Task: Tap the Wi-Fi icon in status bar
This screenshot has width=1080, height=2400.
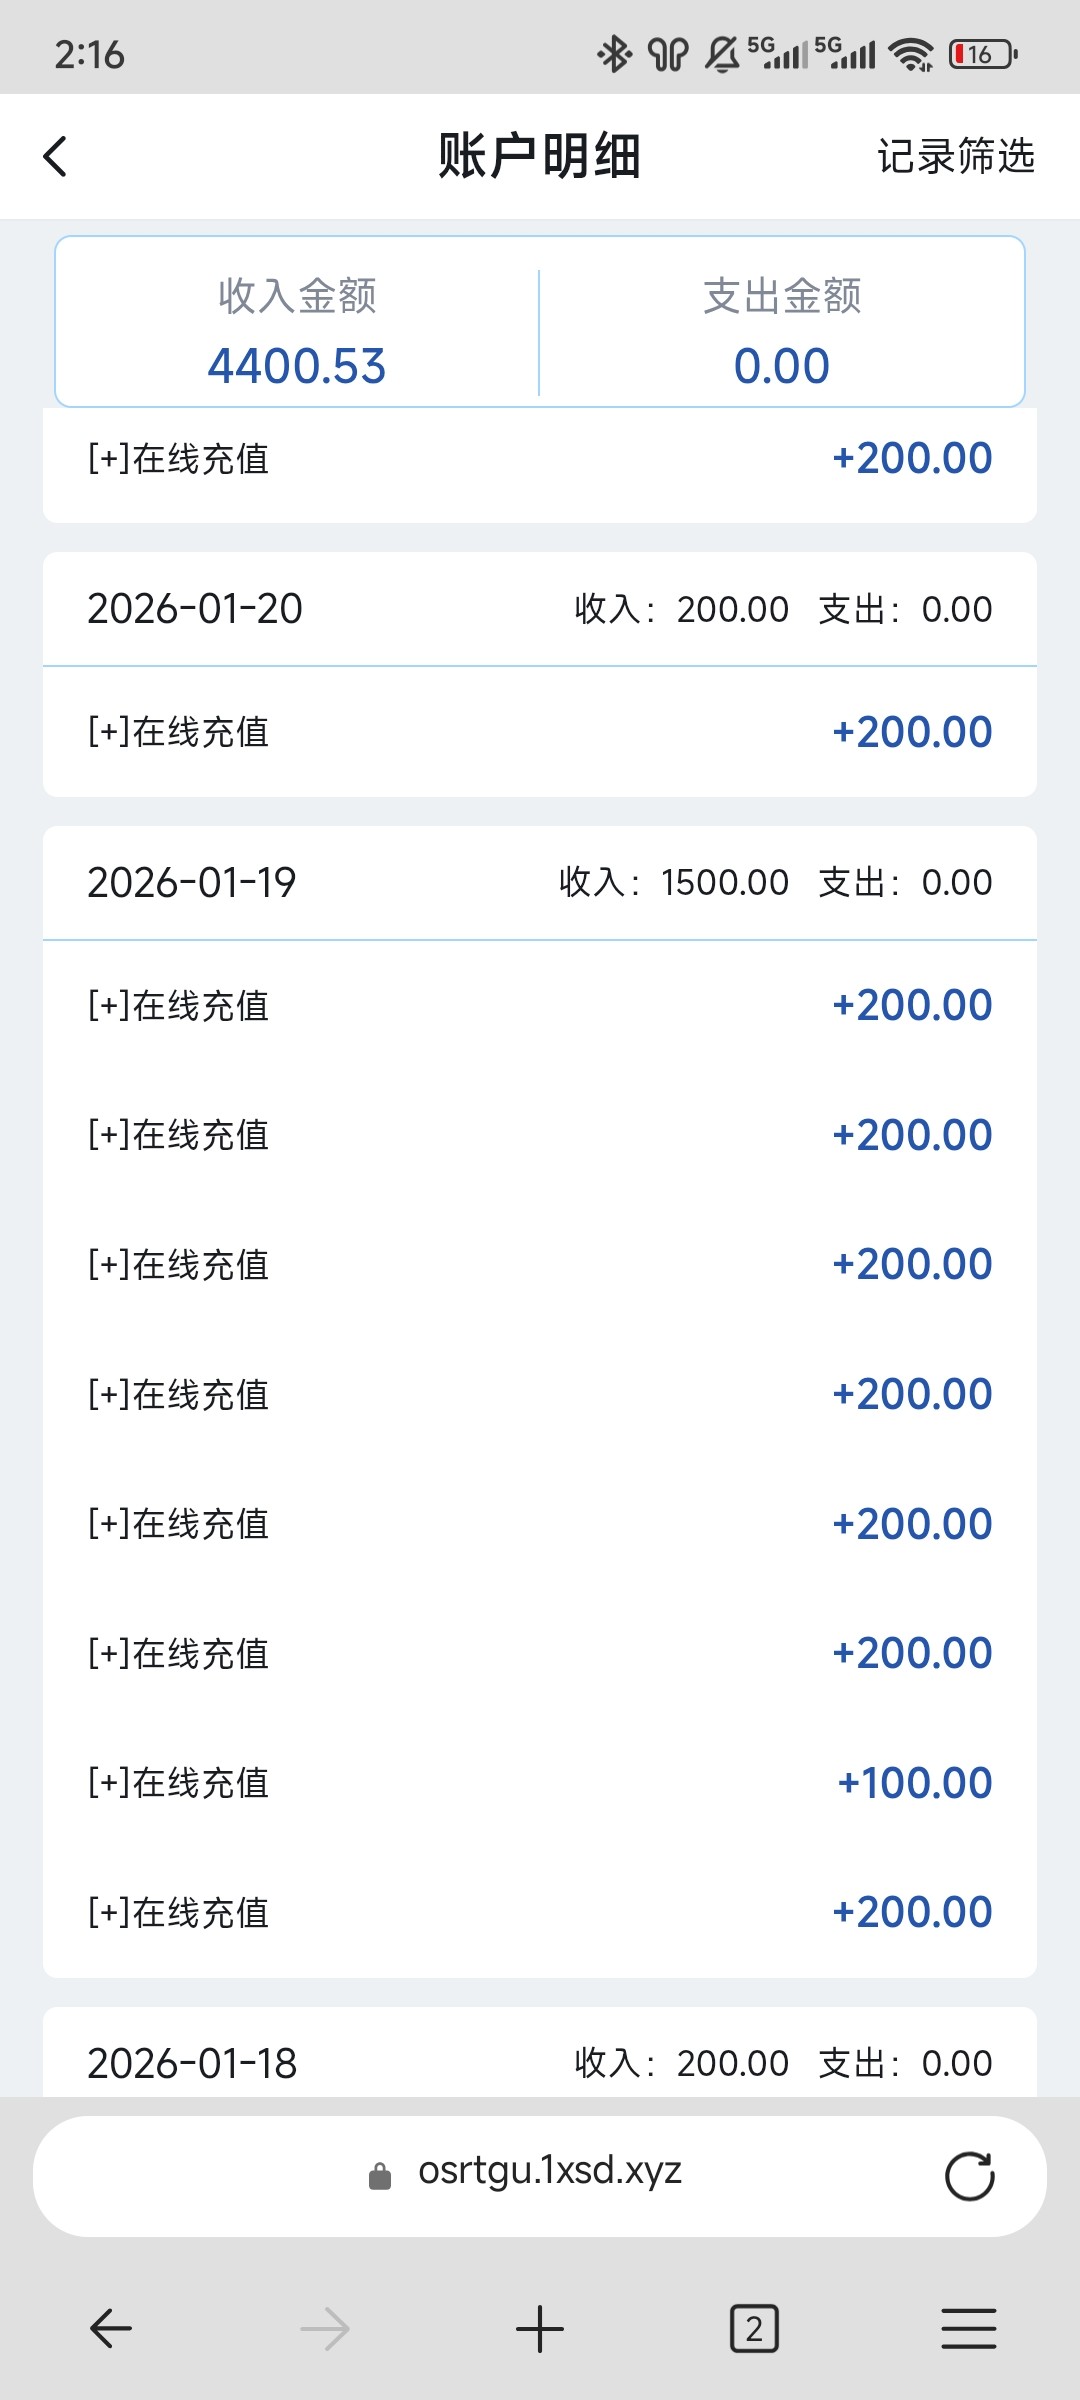Action: tap(911, 54)
